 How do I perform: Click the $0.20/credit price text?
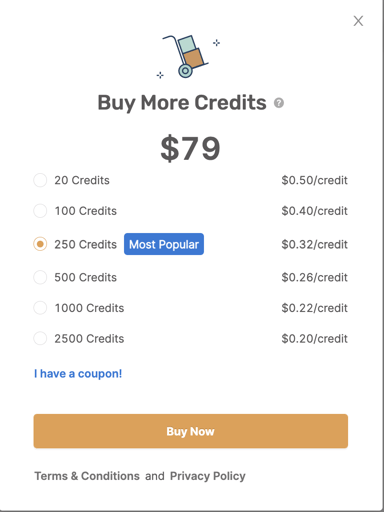click(314, 339)
